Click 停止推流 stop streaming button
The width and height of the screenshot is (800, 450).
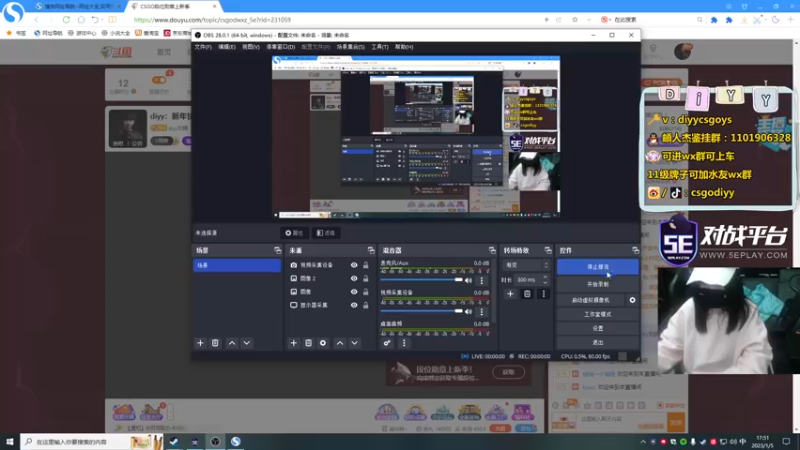click(x=597, y=267)
